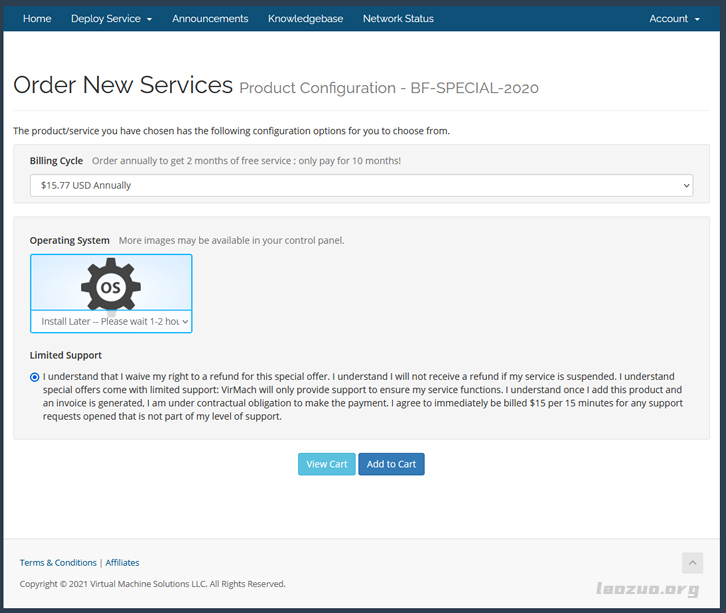
Task: Click the copyright notice in the footer
Action: pos(152,584)
